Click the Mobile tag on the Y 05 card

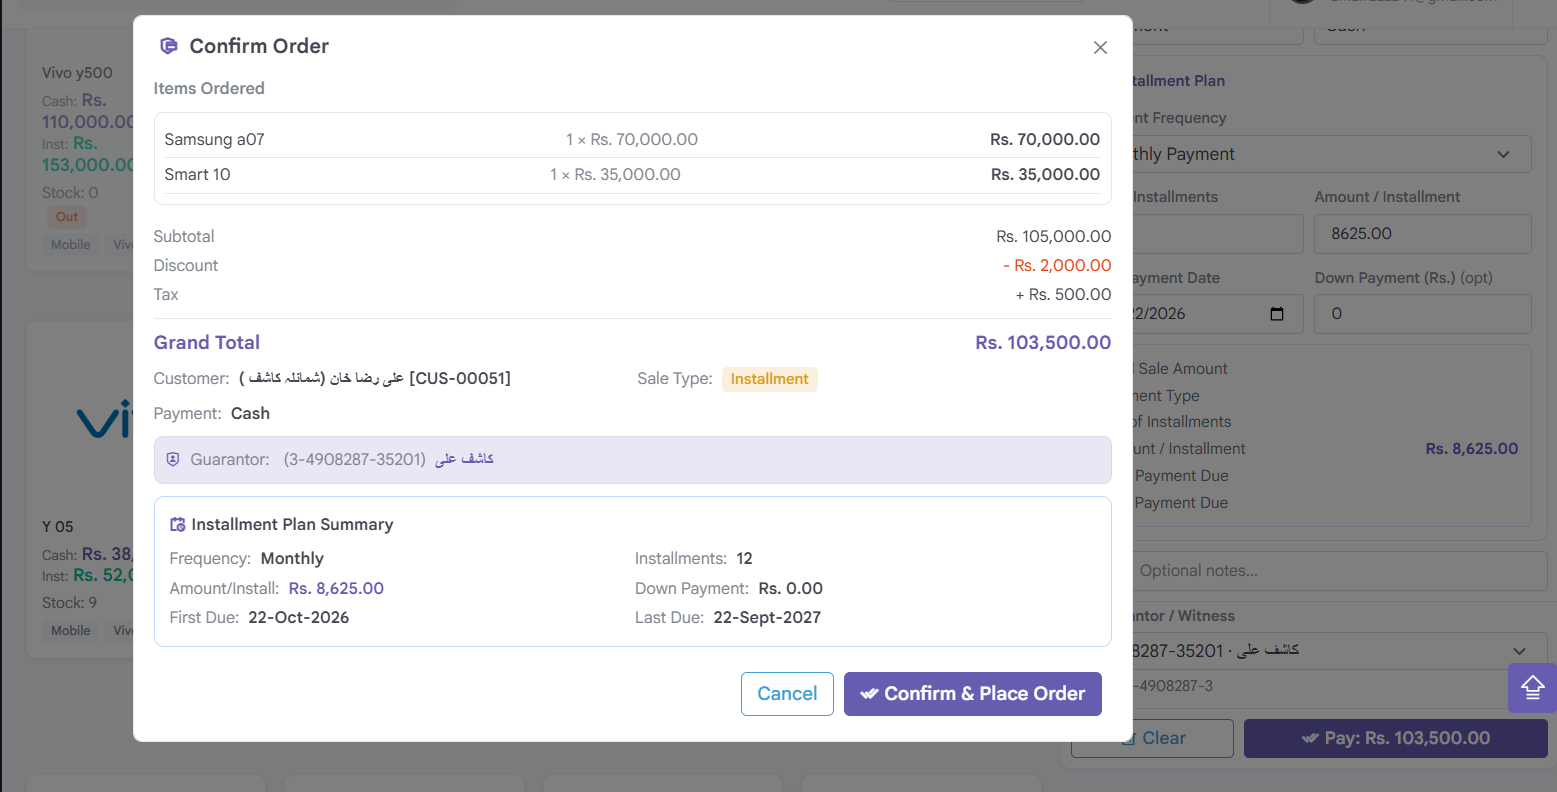[x=71, y=631]
